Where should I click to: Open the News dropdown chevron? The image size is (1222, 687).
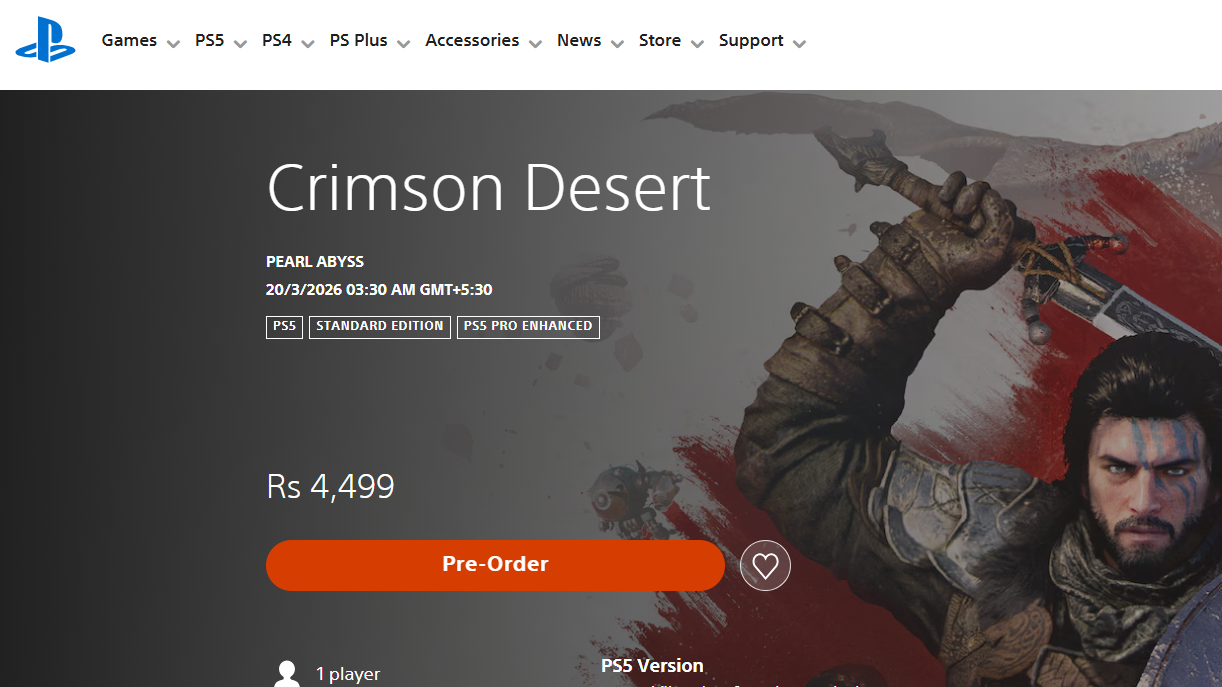pos(618,43)
